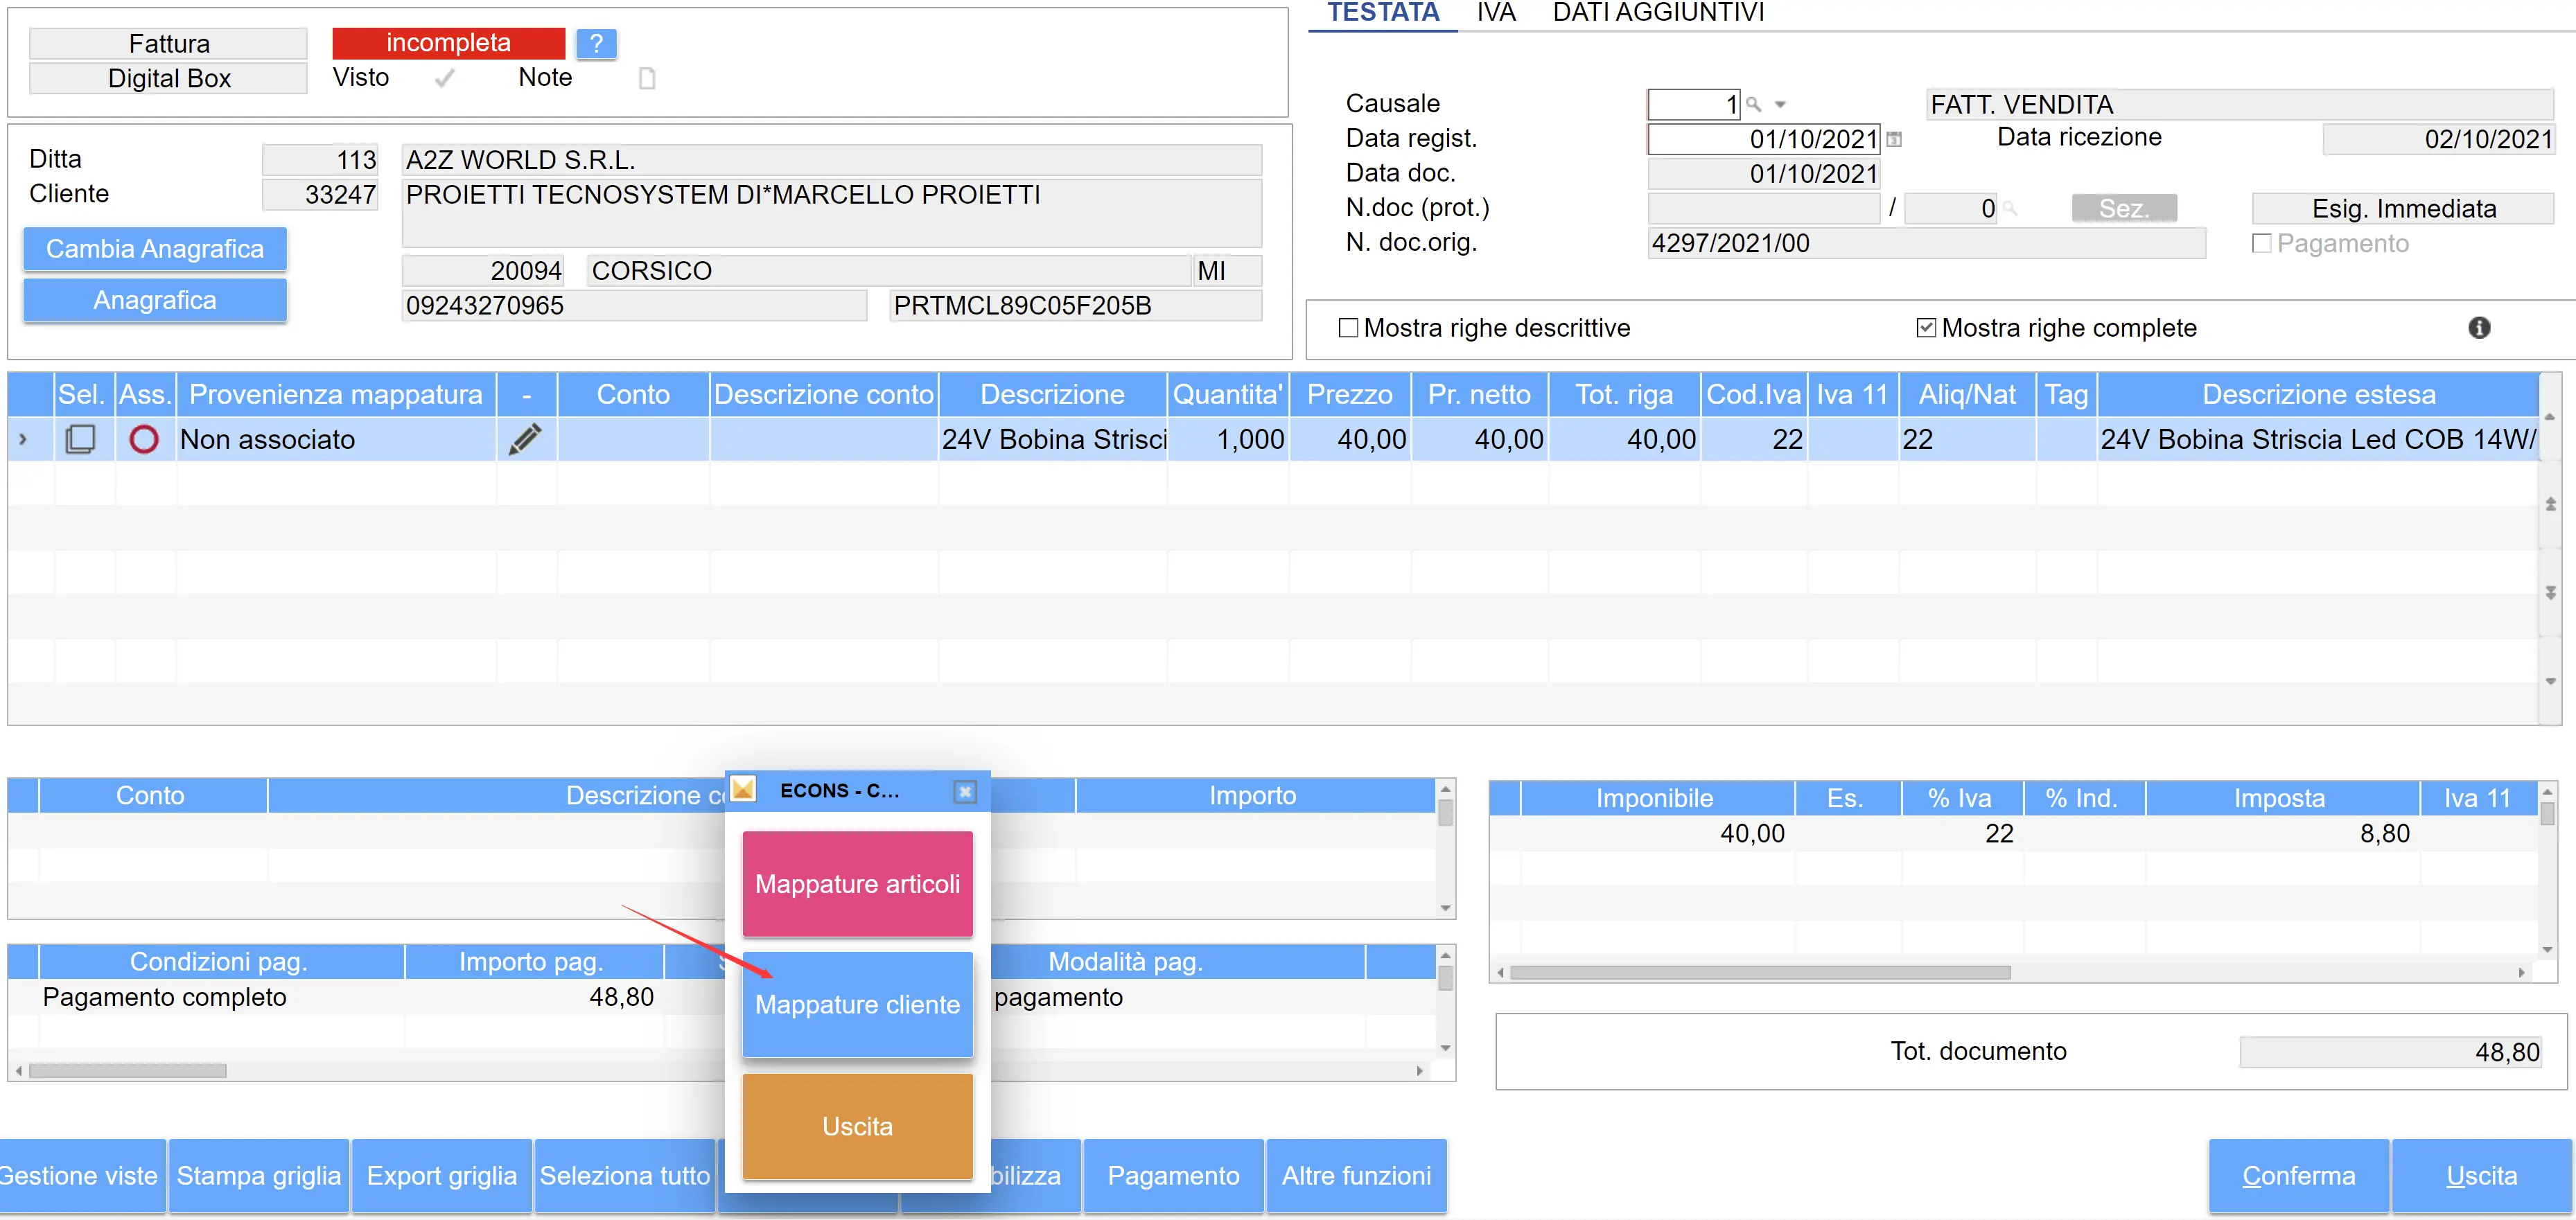The height and width of the screenshot is (1220, 2576).
Task: Click the horizontal scrollbar under the IVA summary grid
Action: tap(1760, 973)
